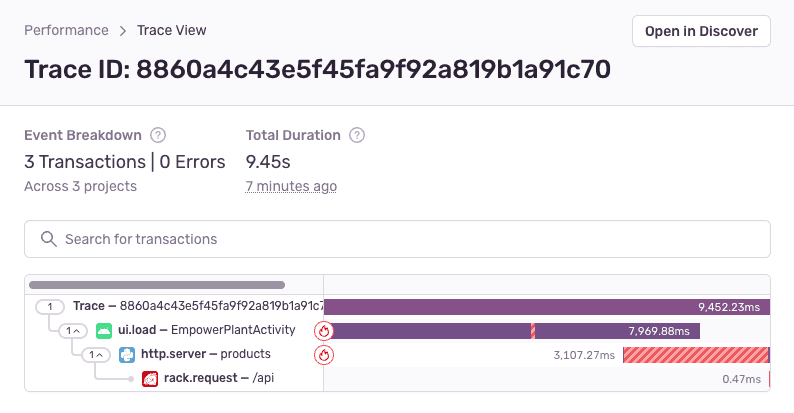Click the help icon next to Total Duration
The width and height of the screenshot is (794, 413).
click(x=357, y=135)
